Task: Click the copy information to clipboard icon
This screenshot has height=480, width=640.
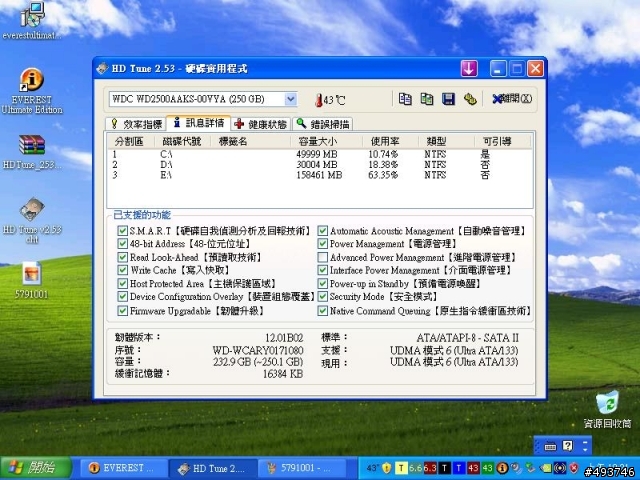Action: [x=405, y=99]
